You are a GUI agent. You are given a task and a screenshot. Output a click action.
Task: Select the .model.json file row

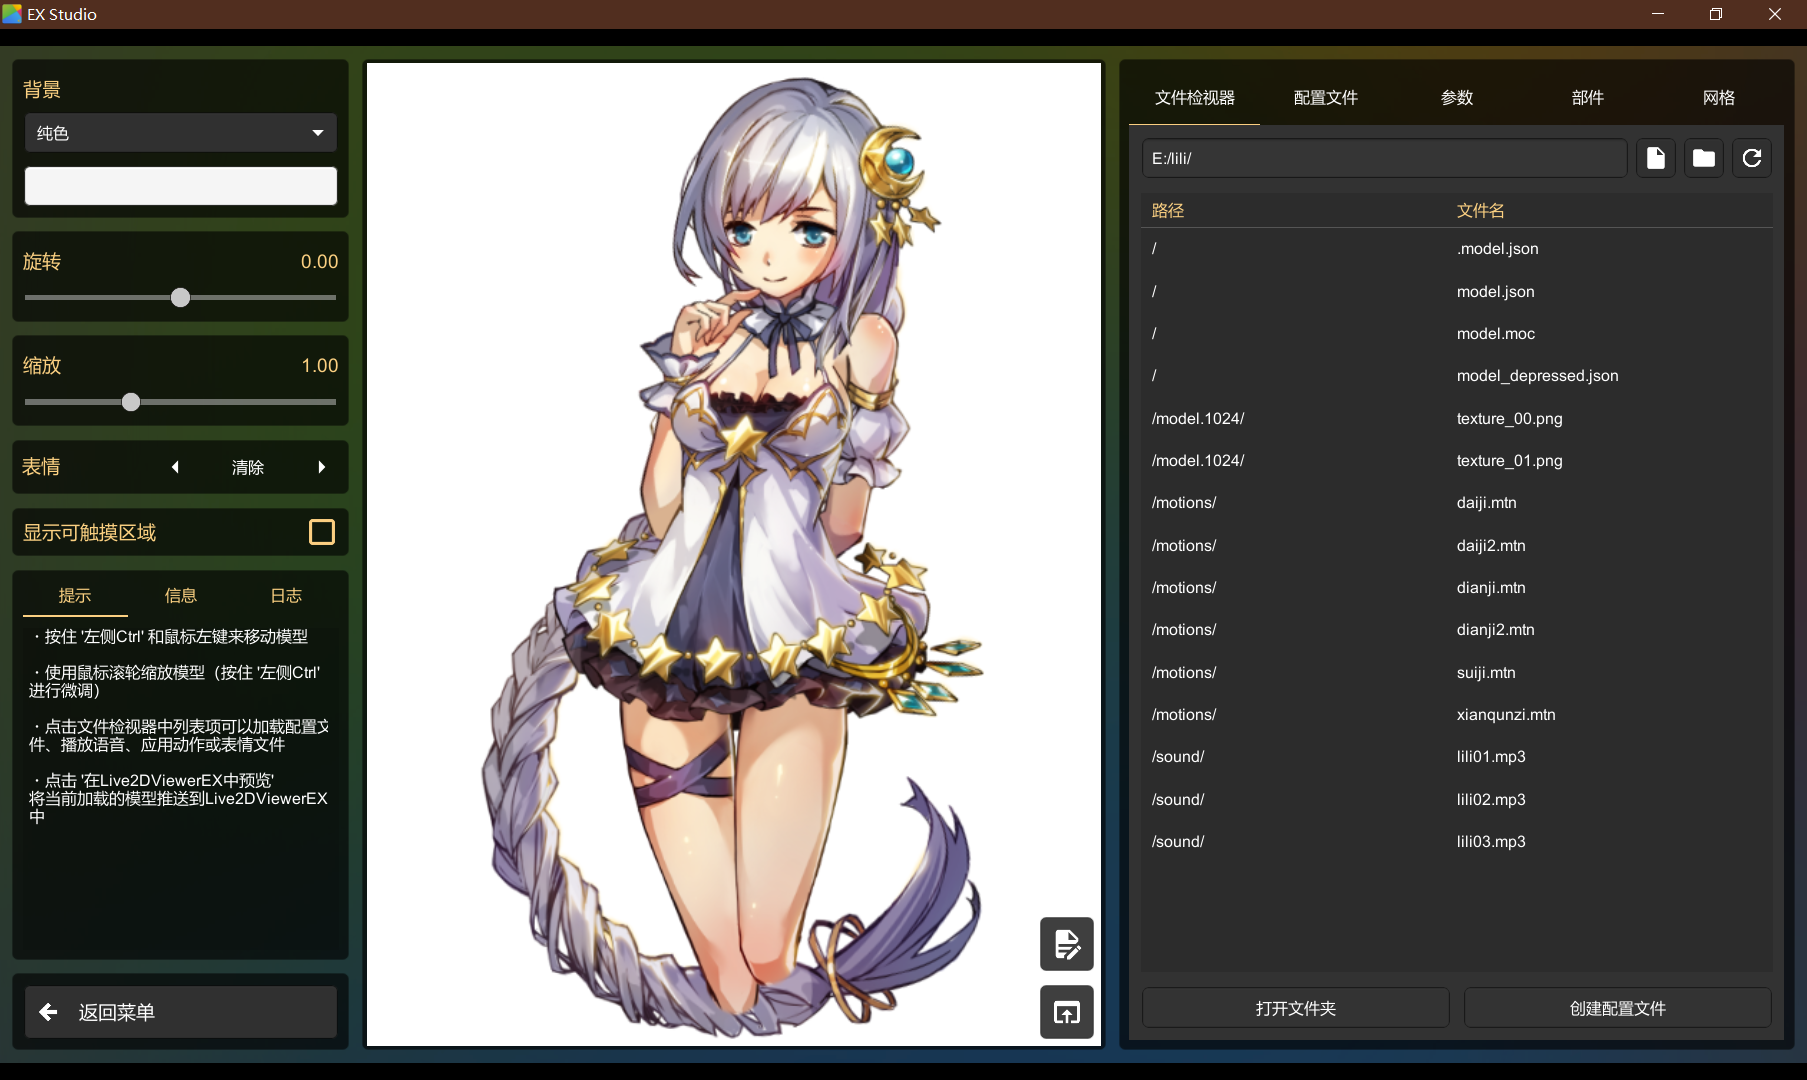(x=1457, y=249)
